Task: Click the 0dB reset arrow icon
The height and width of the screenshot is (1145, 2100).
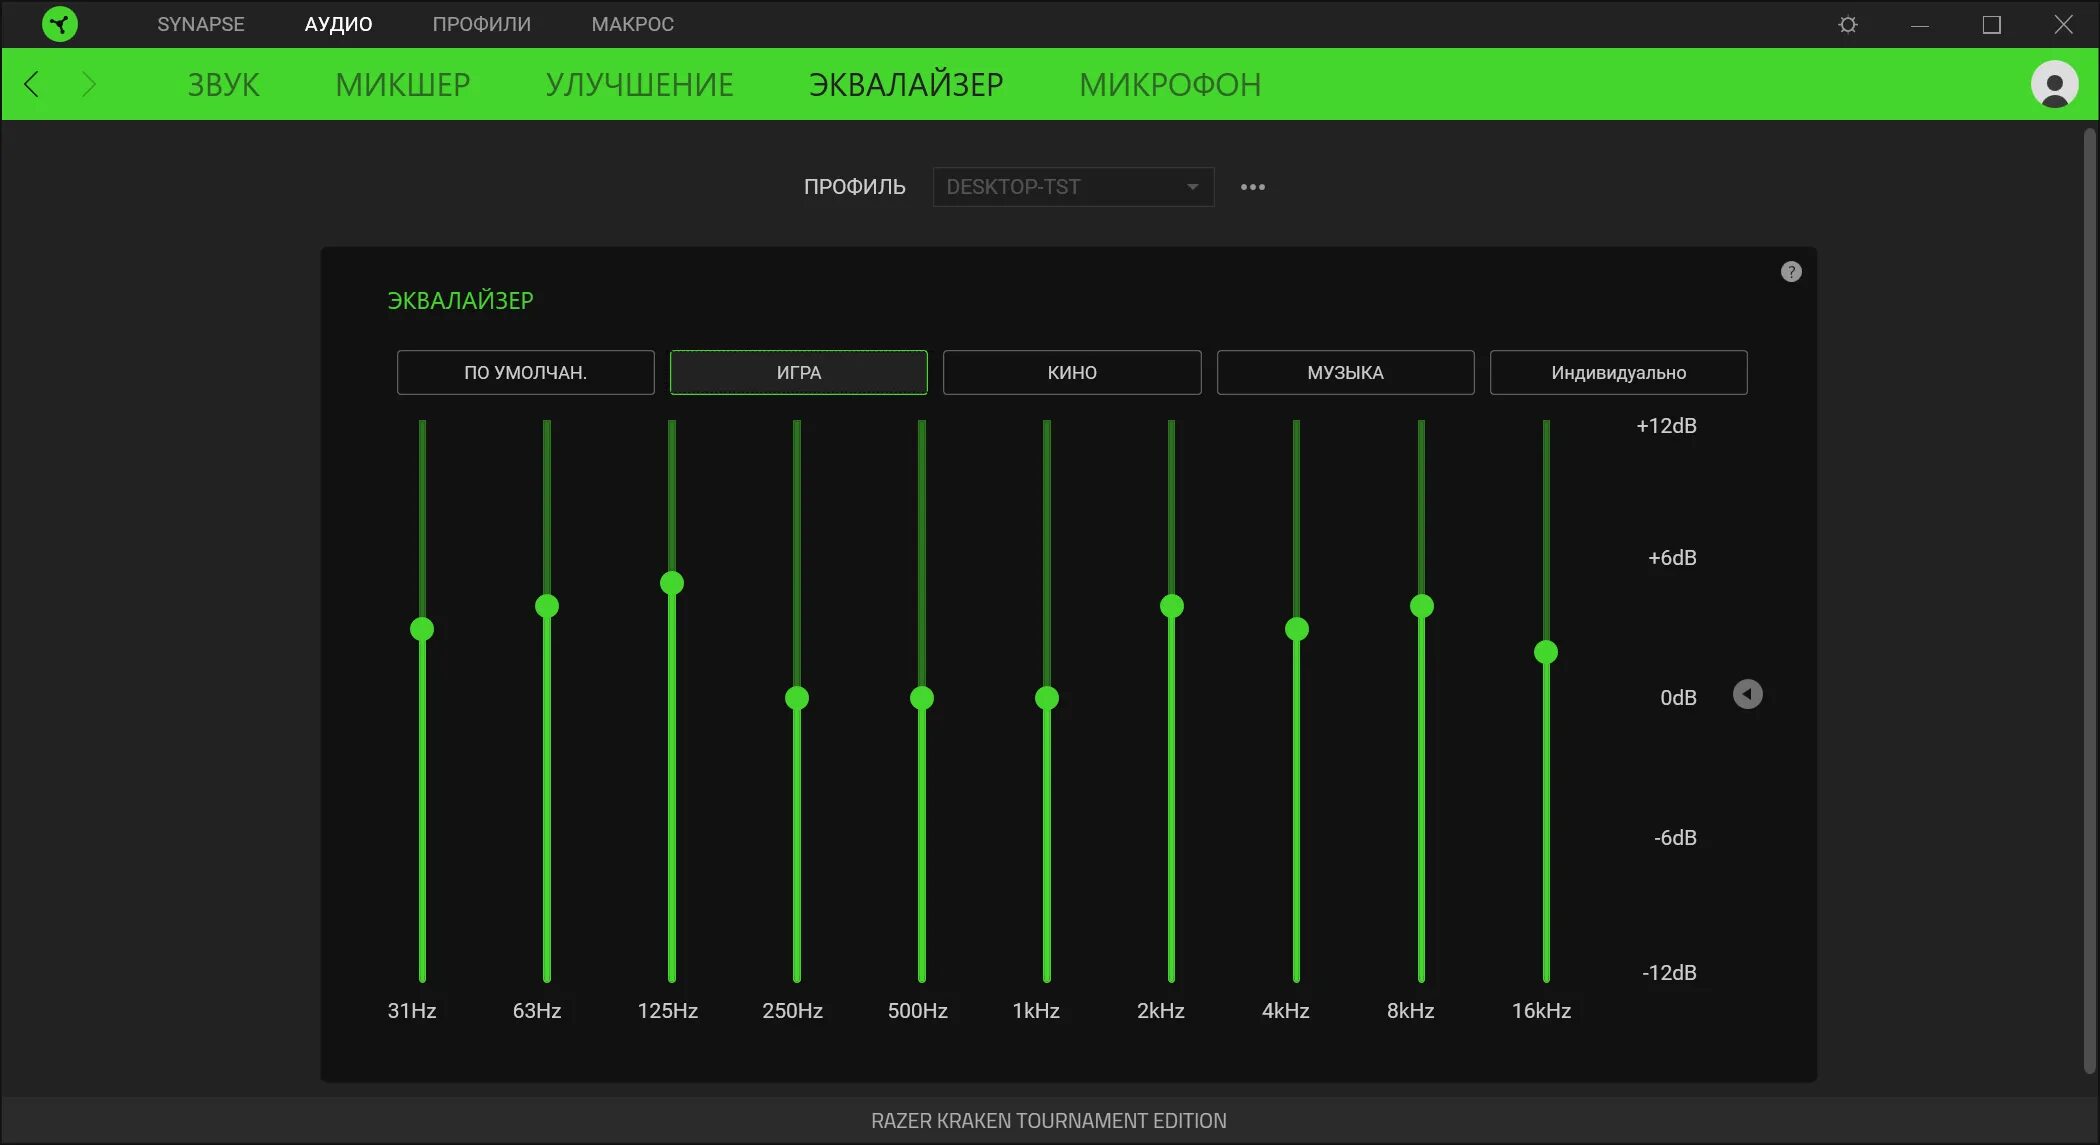Action: point(1747,694)
